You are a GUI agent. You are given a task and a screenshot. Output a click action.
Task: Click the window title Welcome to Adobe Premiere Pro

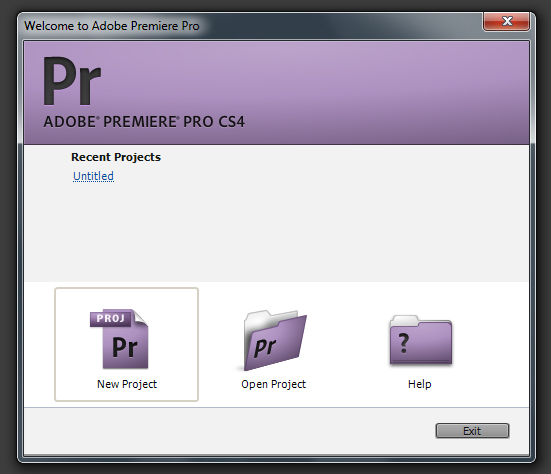(x=112, y=26)
